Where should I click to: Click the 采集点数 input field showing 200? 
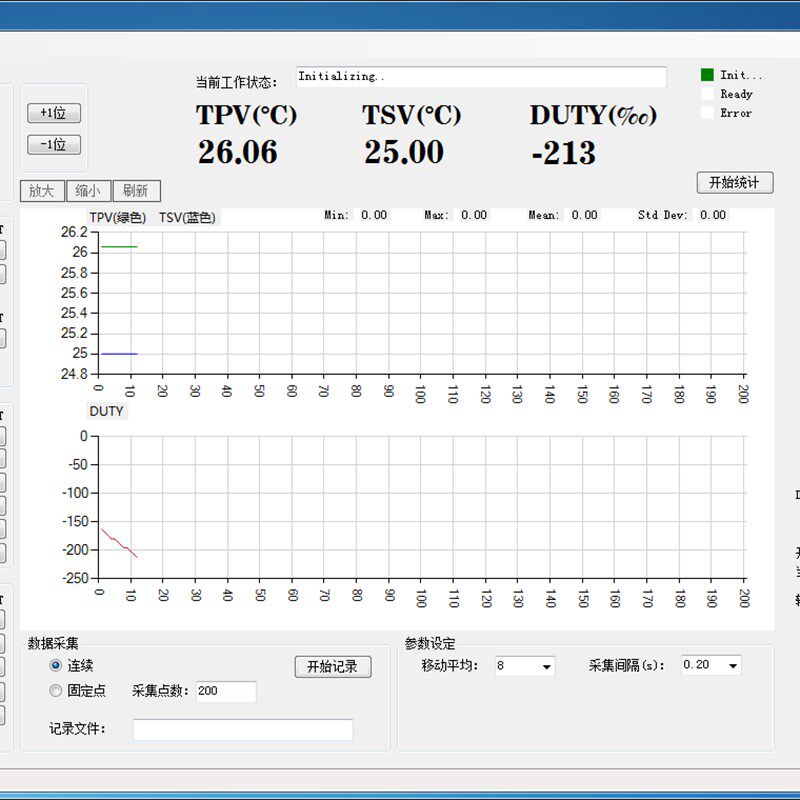(x=226, y=691)
